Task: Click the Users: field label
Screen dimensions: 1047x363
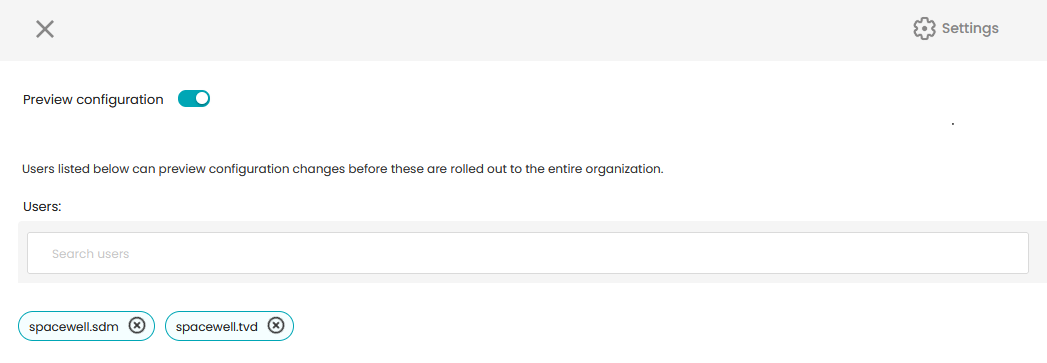Action: pyautogui.click(x=42, y=207)
